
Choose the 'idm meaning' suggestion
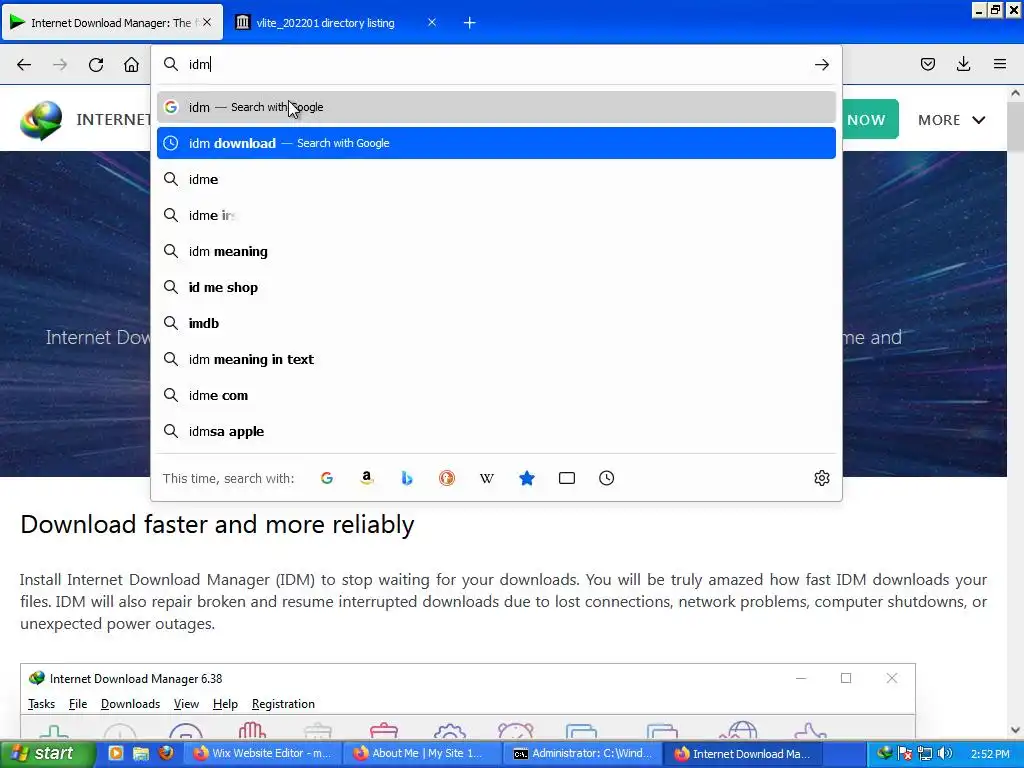click(496, 251)
